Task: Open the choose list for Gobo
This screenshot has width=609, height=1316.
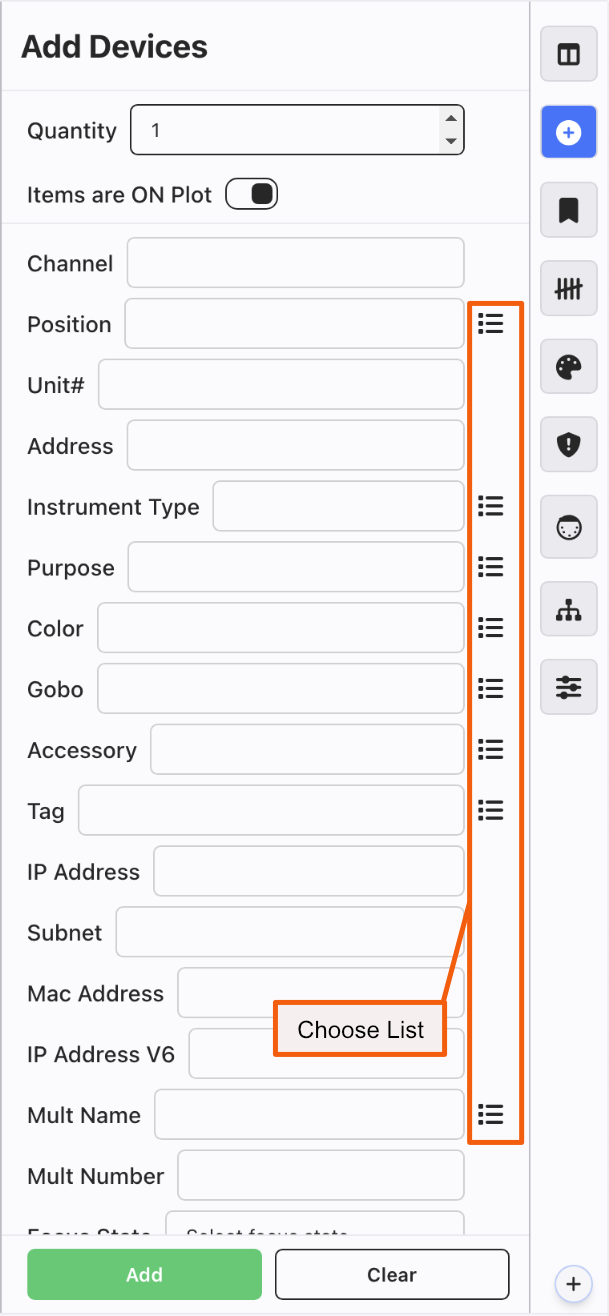Action: coord(490,688)
